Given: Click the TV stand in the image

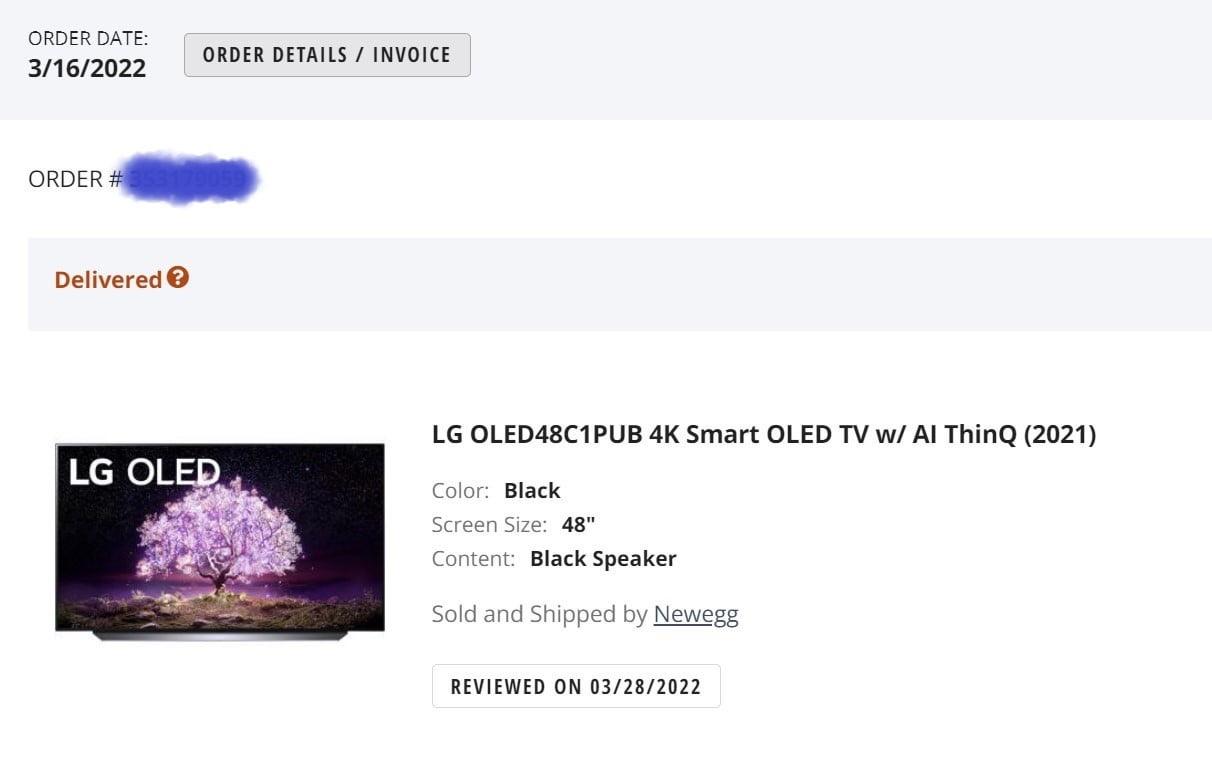Looking at the screenshot, I should (x=220, y=635).
